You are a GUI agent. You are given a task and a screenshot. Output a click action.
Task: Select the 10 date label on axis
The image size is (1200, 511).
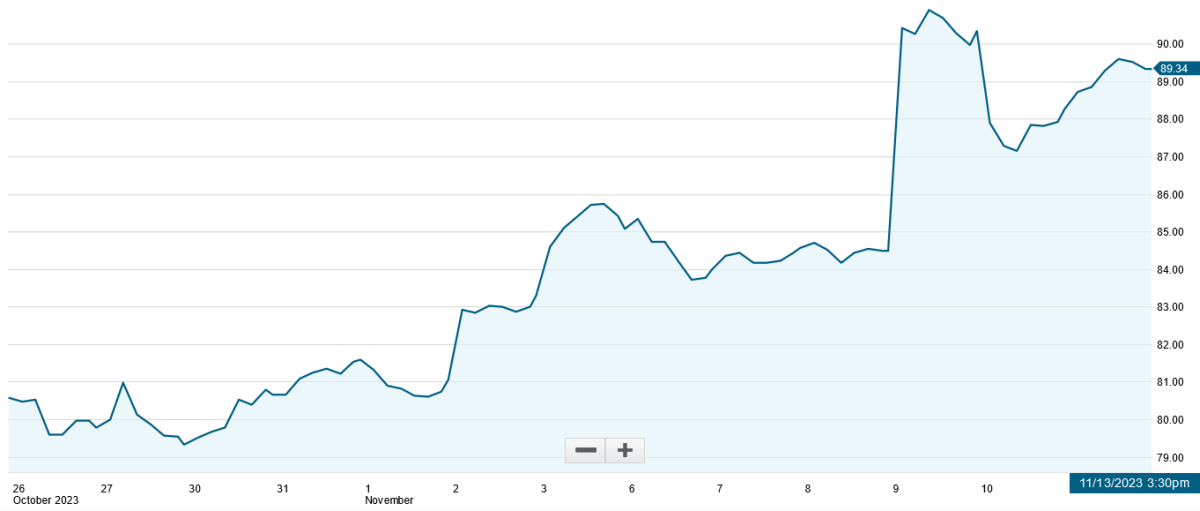[986, 488]
